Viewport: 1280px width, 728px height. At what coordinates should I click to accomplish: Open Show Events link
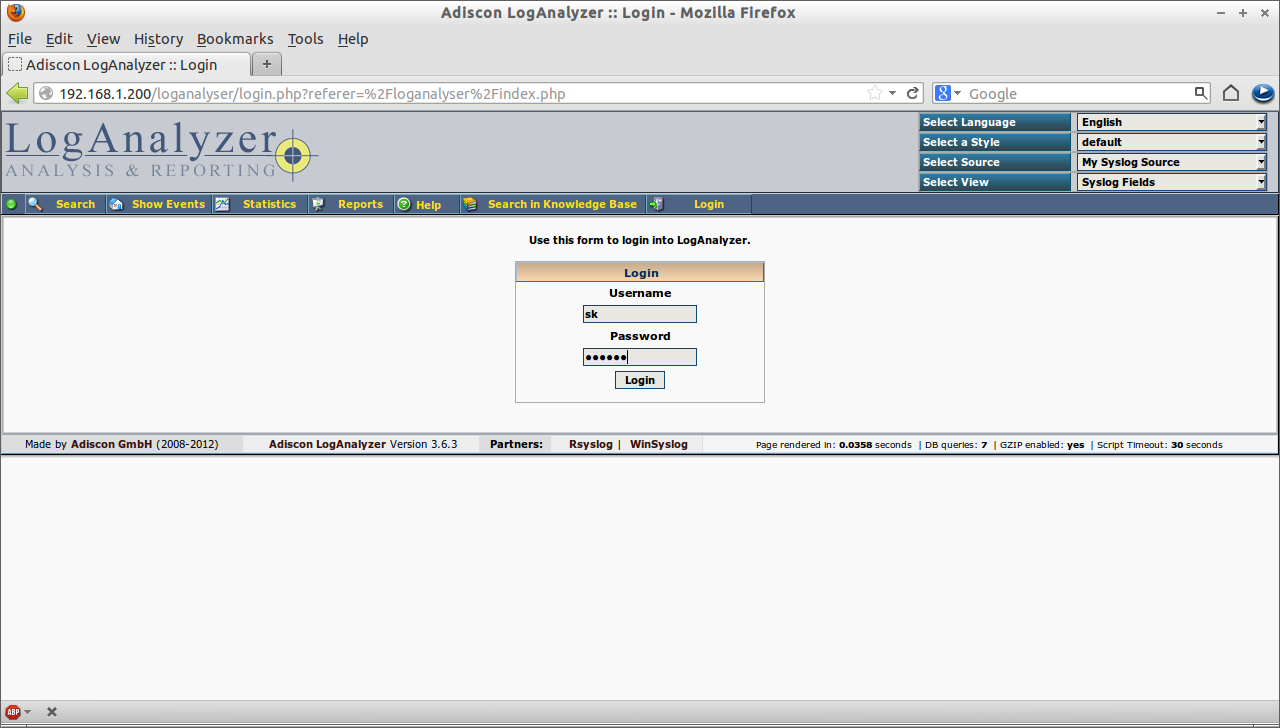168,204
